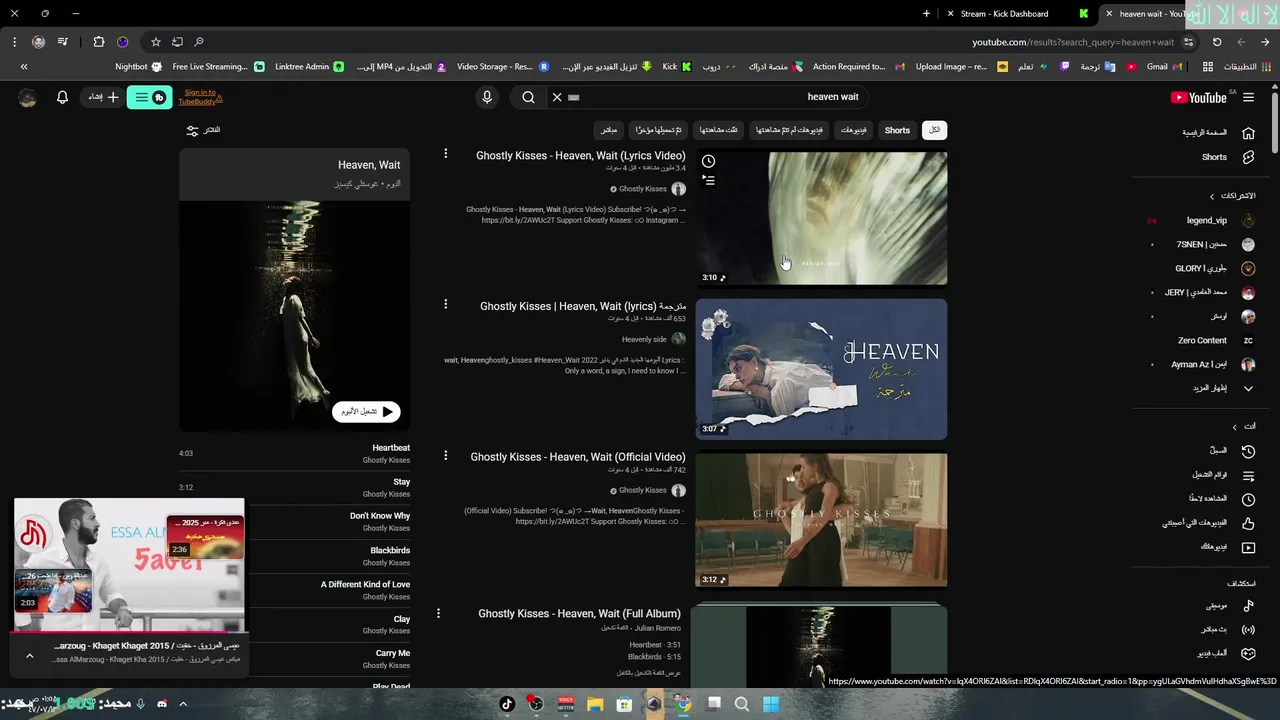Open more options for Full Album result

438,612
